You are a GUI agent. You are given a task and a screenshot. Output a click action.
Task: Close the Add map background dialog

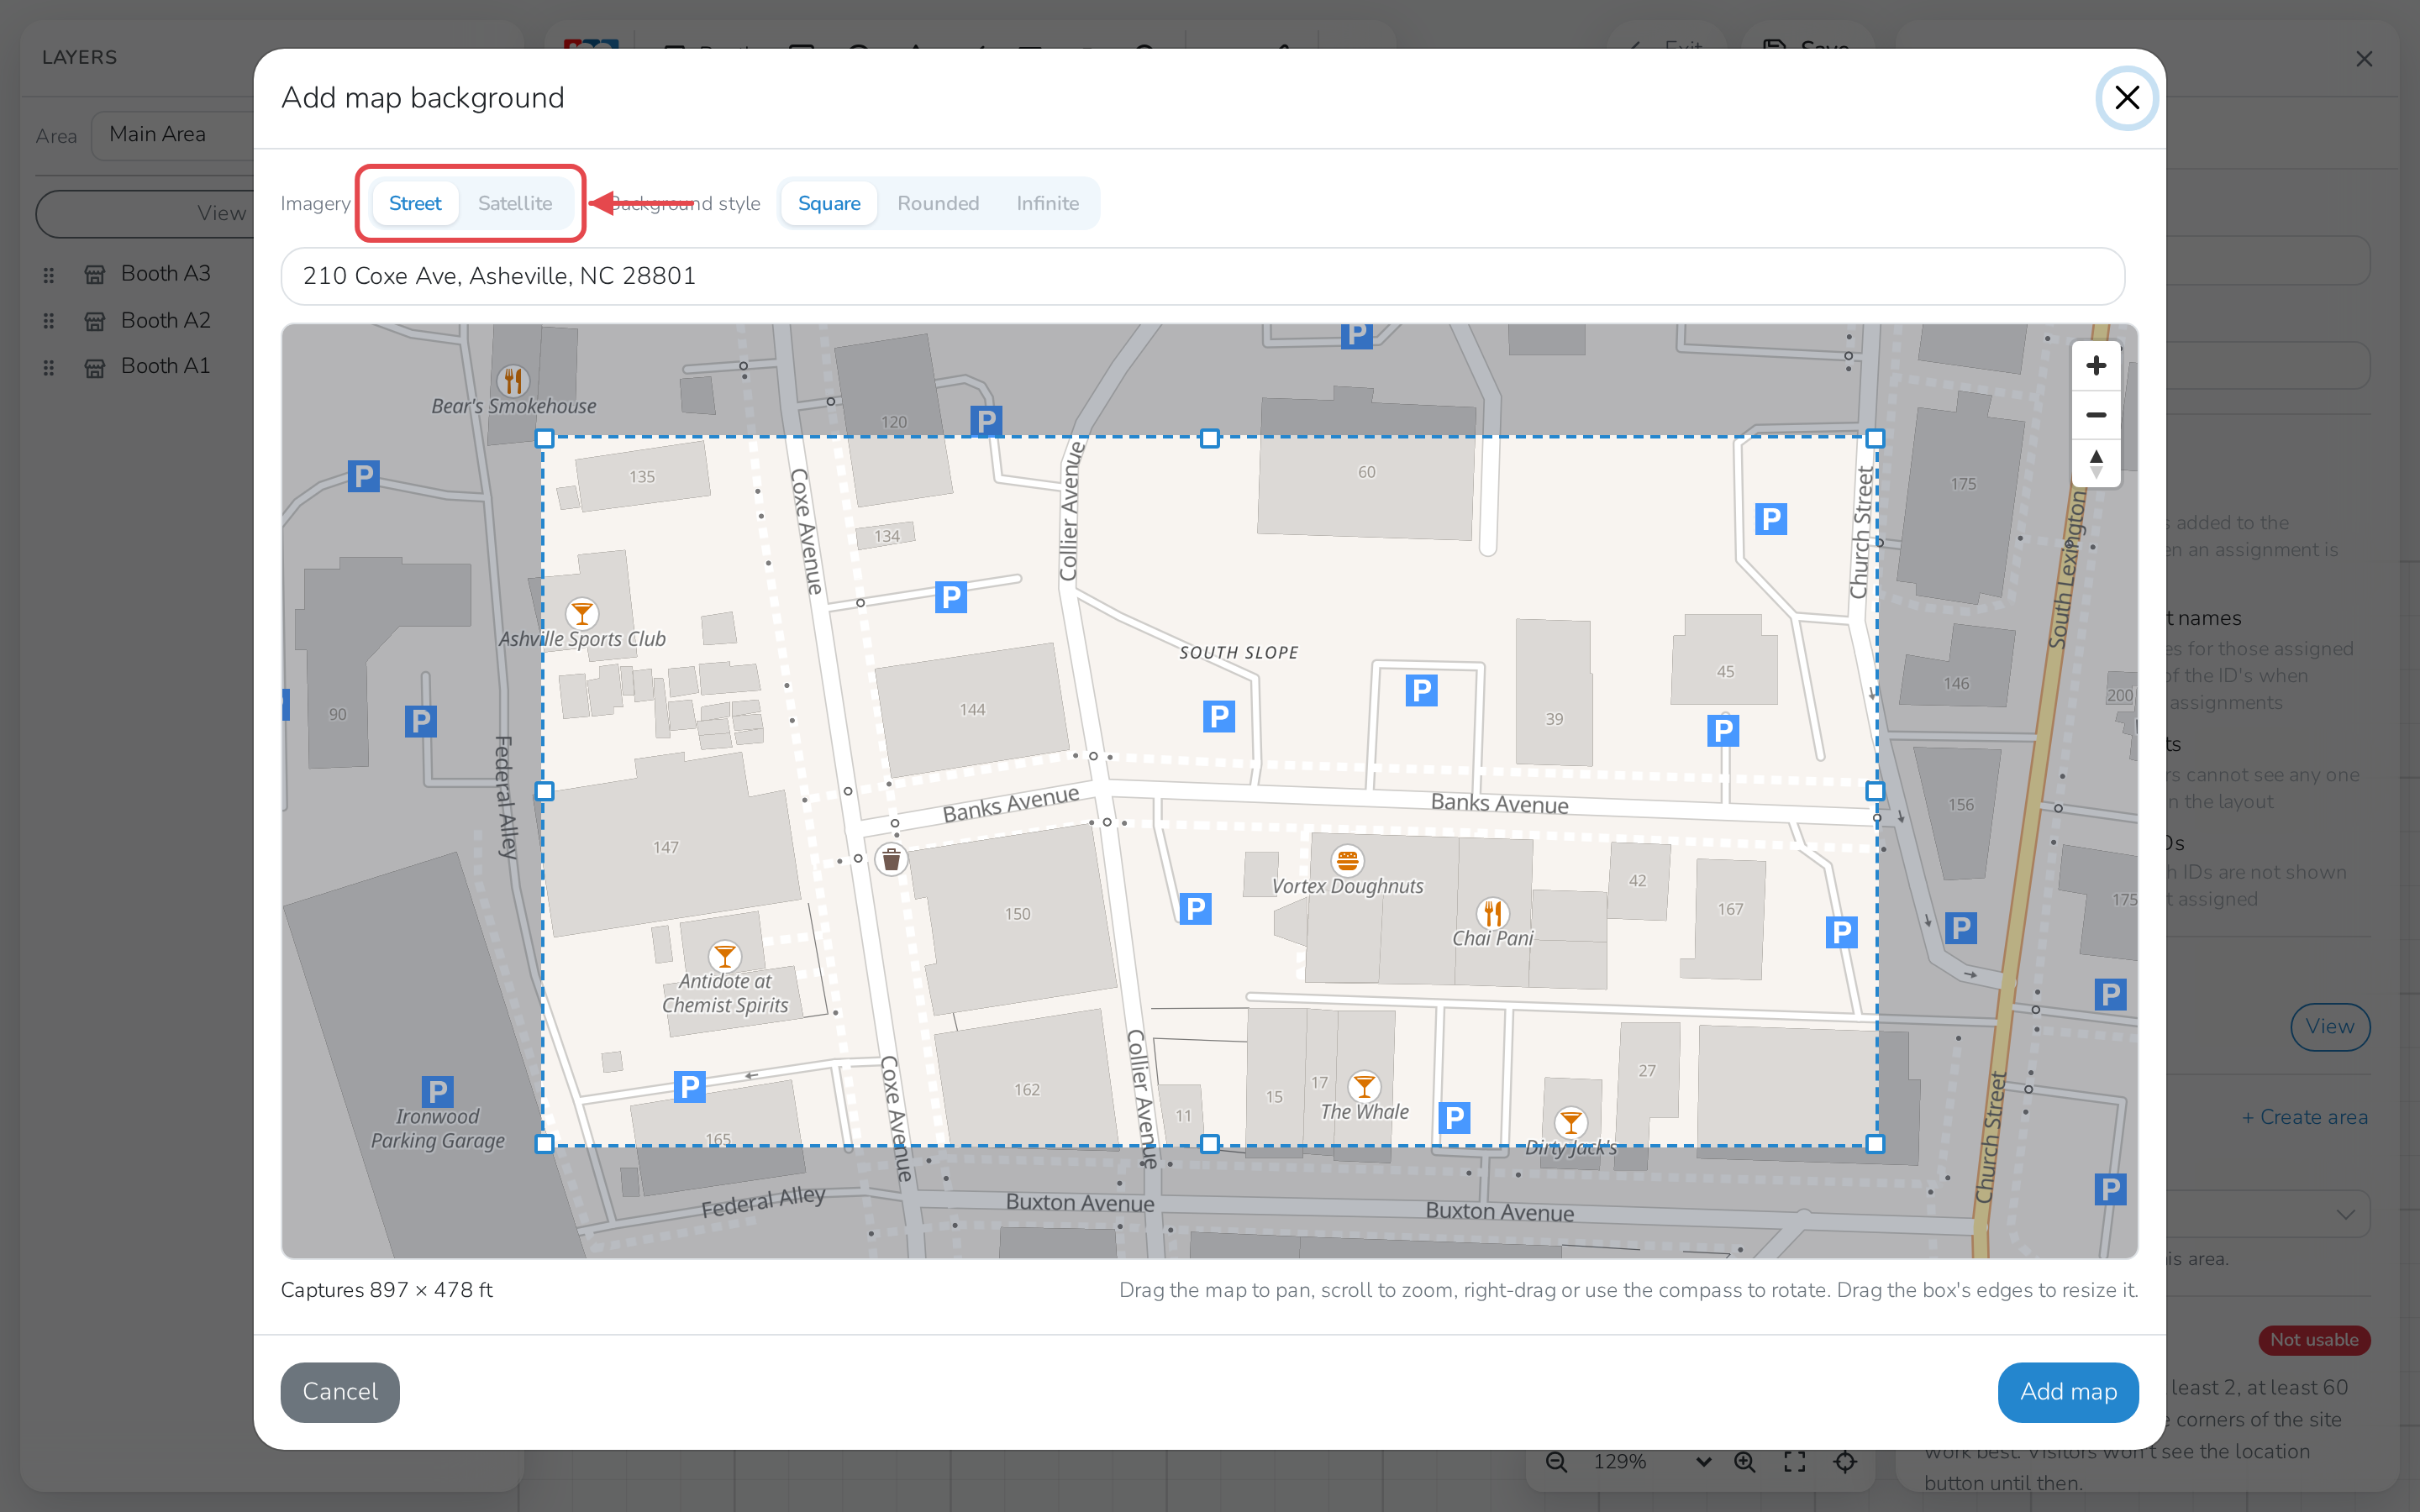click(2127, 98)
